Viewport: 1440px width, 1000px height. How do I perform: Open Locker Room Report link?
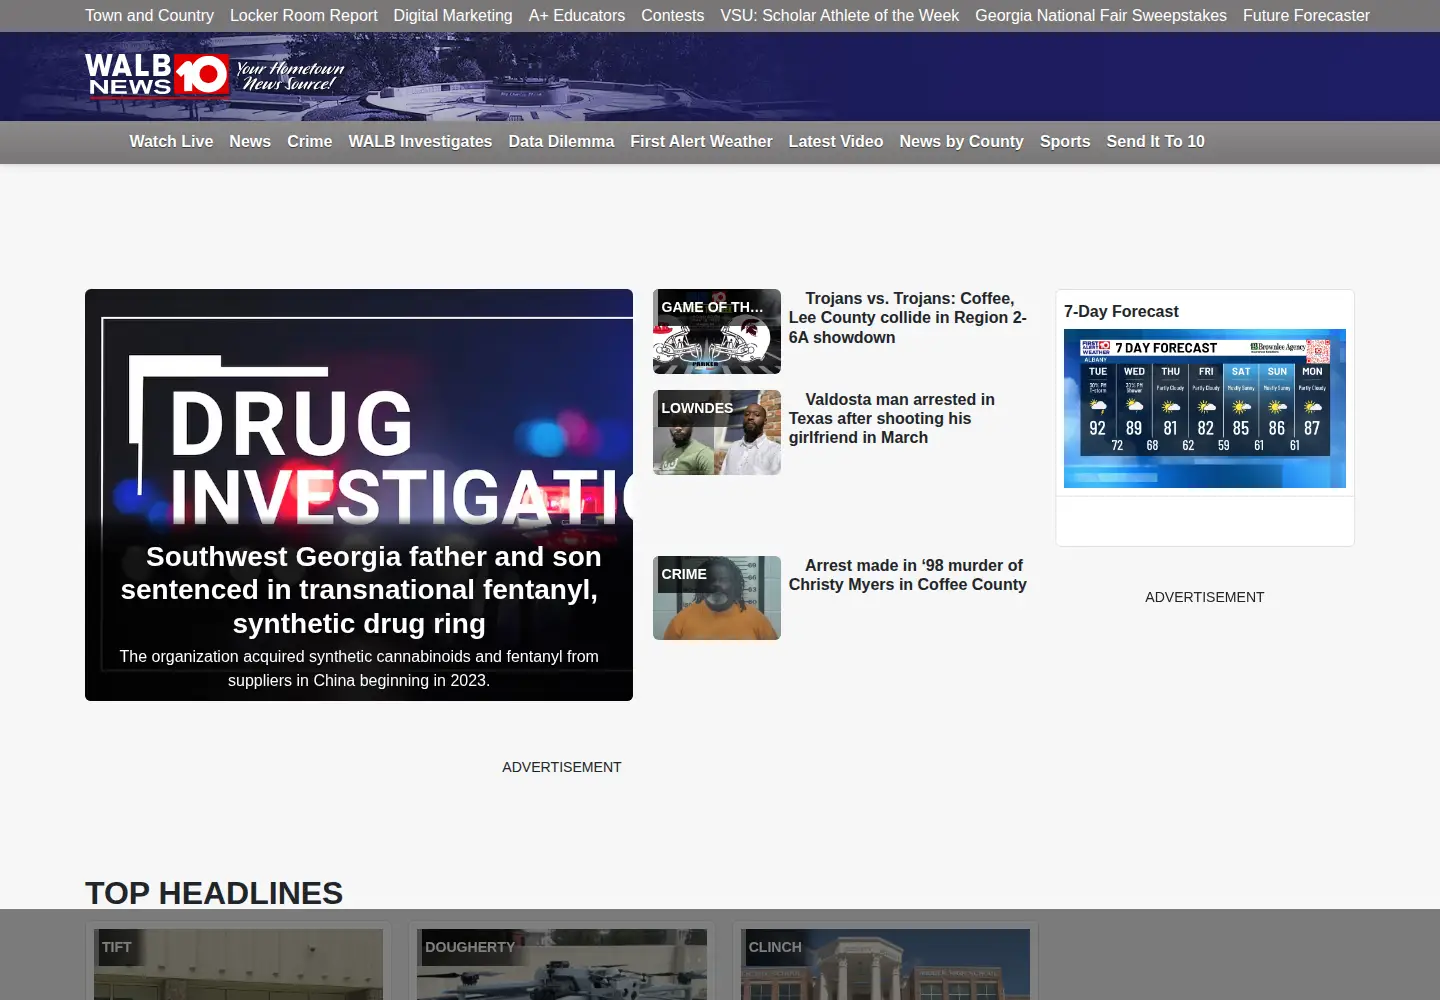point(304,16)
